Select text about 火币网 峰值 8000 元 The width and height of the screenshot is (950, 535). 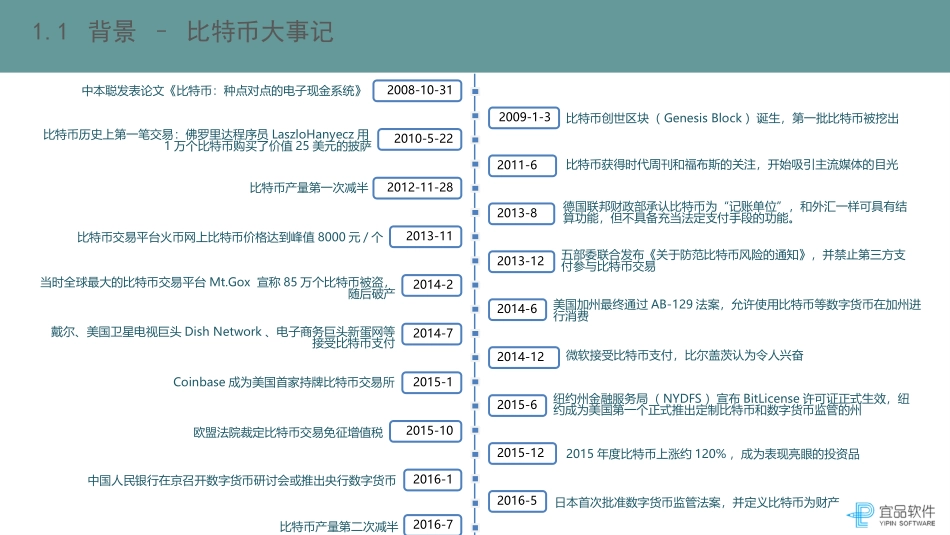pyautogui.click(x=230, y=237)
